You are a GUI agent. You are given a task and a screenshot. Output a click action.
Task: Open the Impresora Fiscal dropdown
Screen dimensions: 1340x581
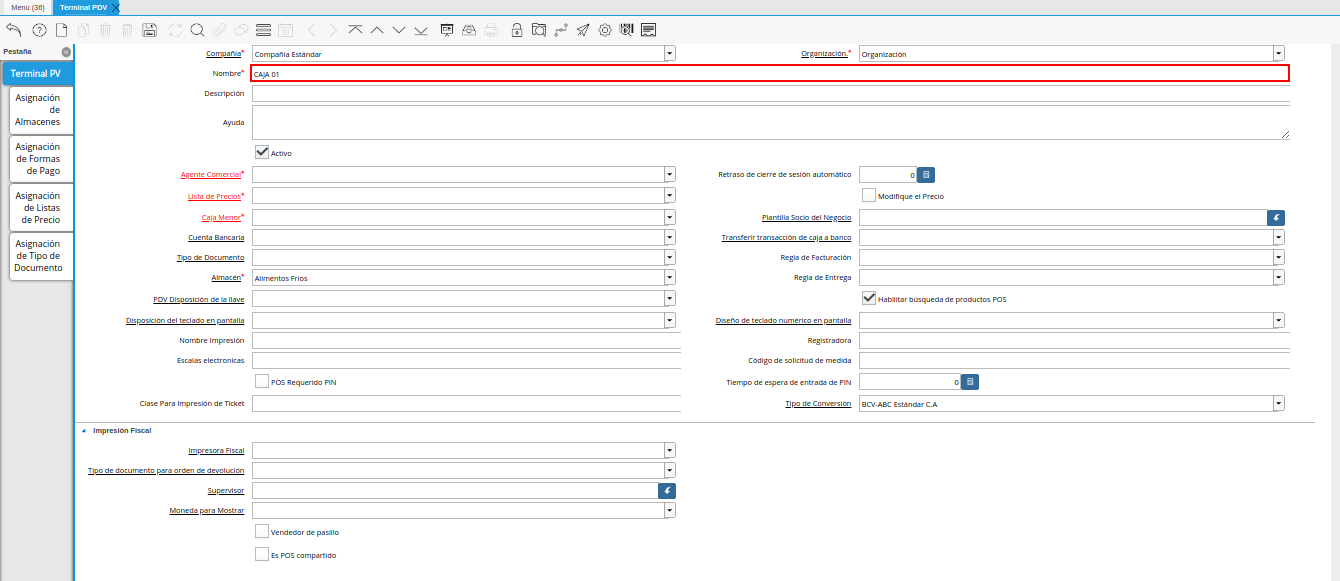(x=670, y=450)
